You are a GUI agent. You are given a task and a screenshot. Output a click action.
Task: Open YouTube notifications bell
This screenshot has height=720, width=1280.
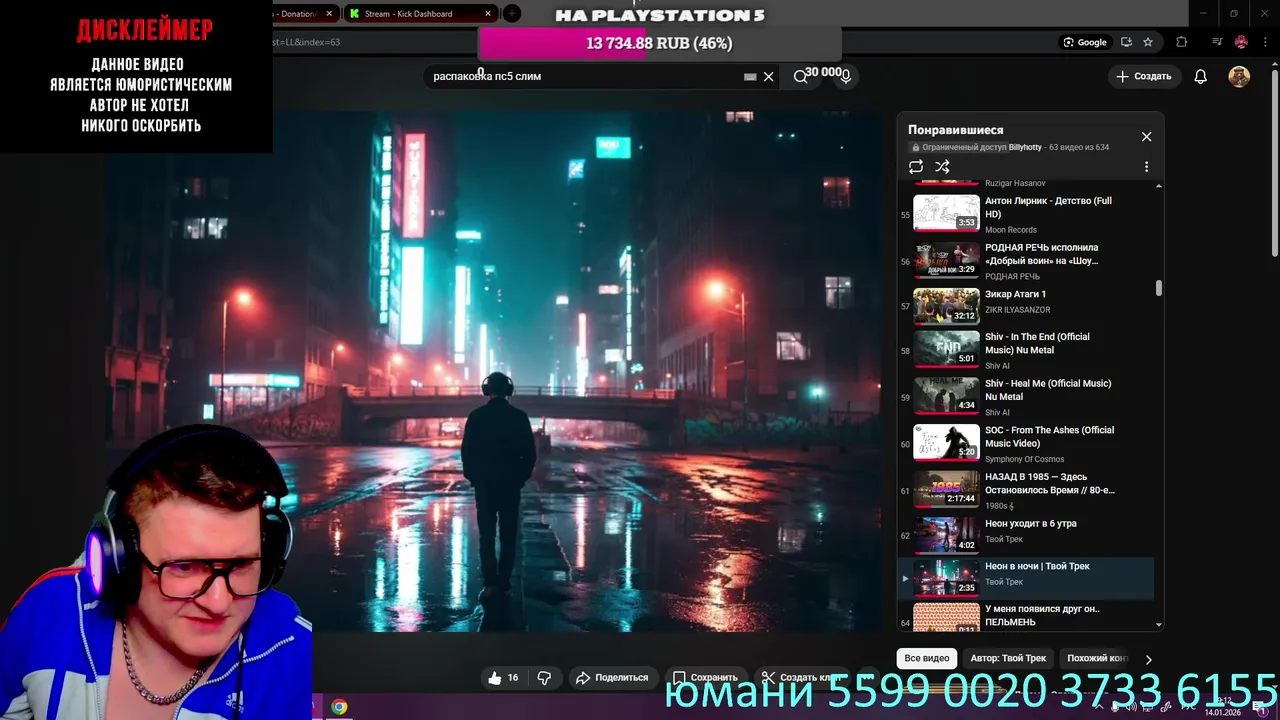tap(1201, 76)
